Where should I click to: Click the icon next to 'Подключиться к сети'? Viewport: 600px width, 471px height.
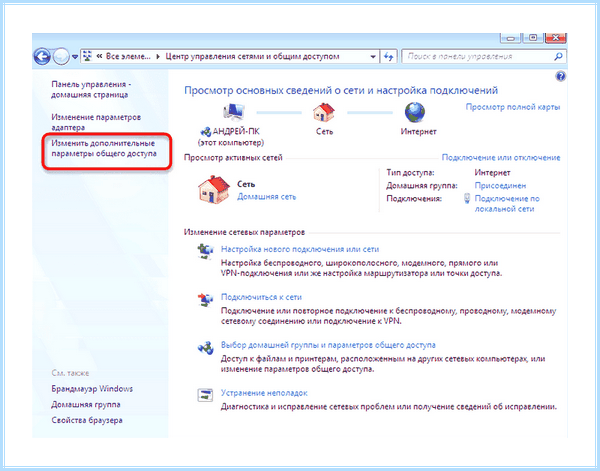pos(205,299)
